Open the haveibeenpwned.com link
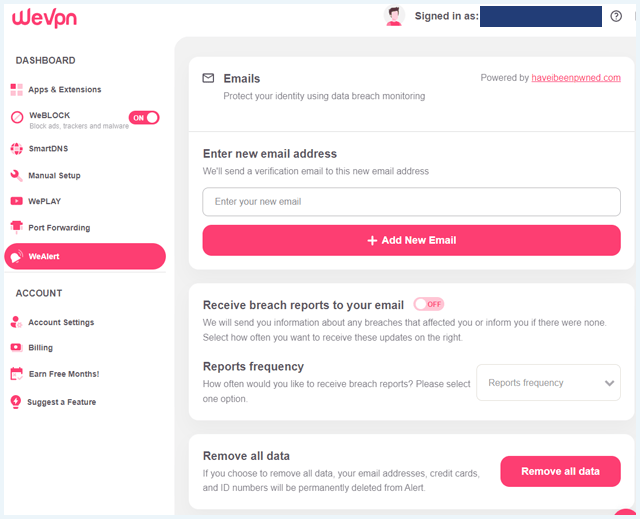Screen dimensions: 640x519 tap(576, 78)
